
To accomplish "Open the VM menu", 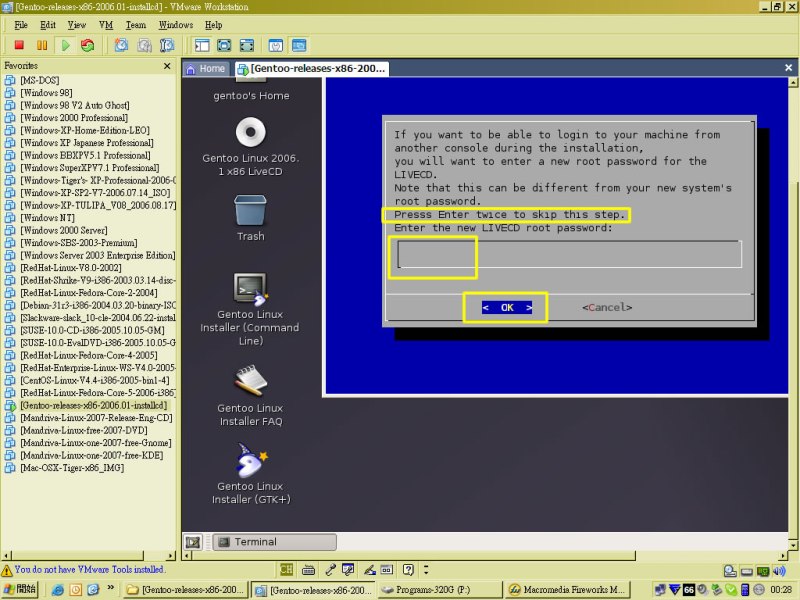I will 106,25.
